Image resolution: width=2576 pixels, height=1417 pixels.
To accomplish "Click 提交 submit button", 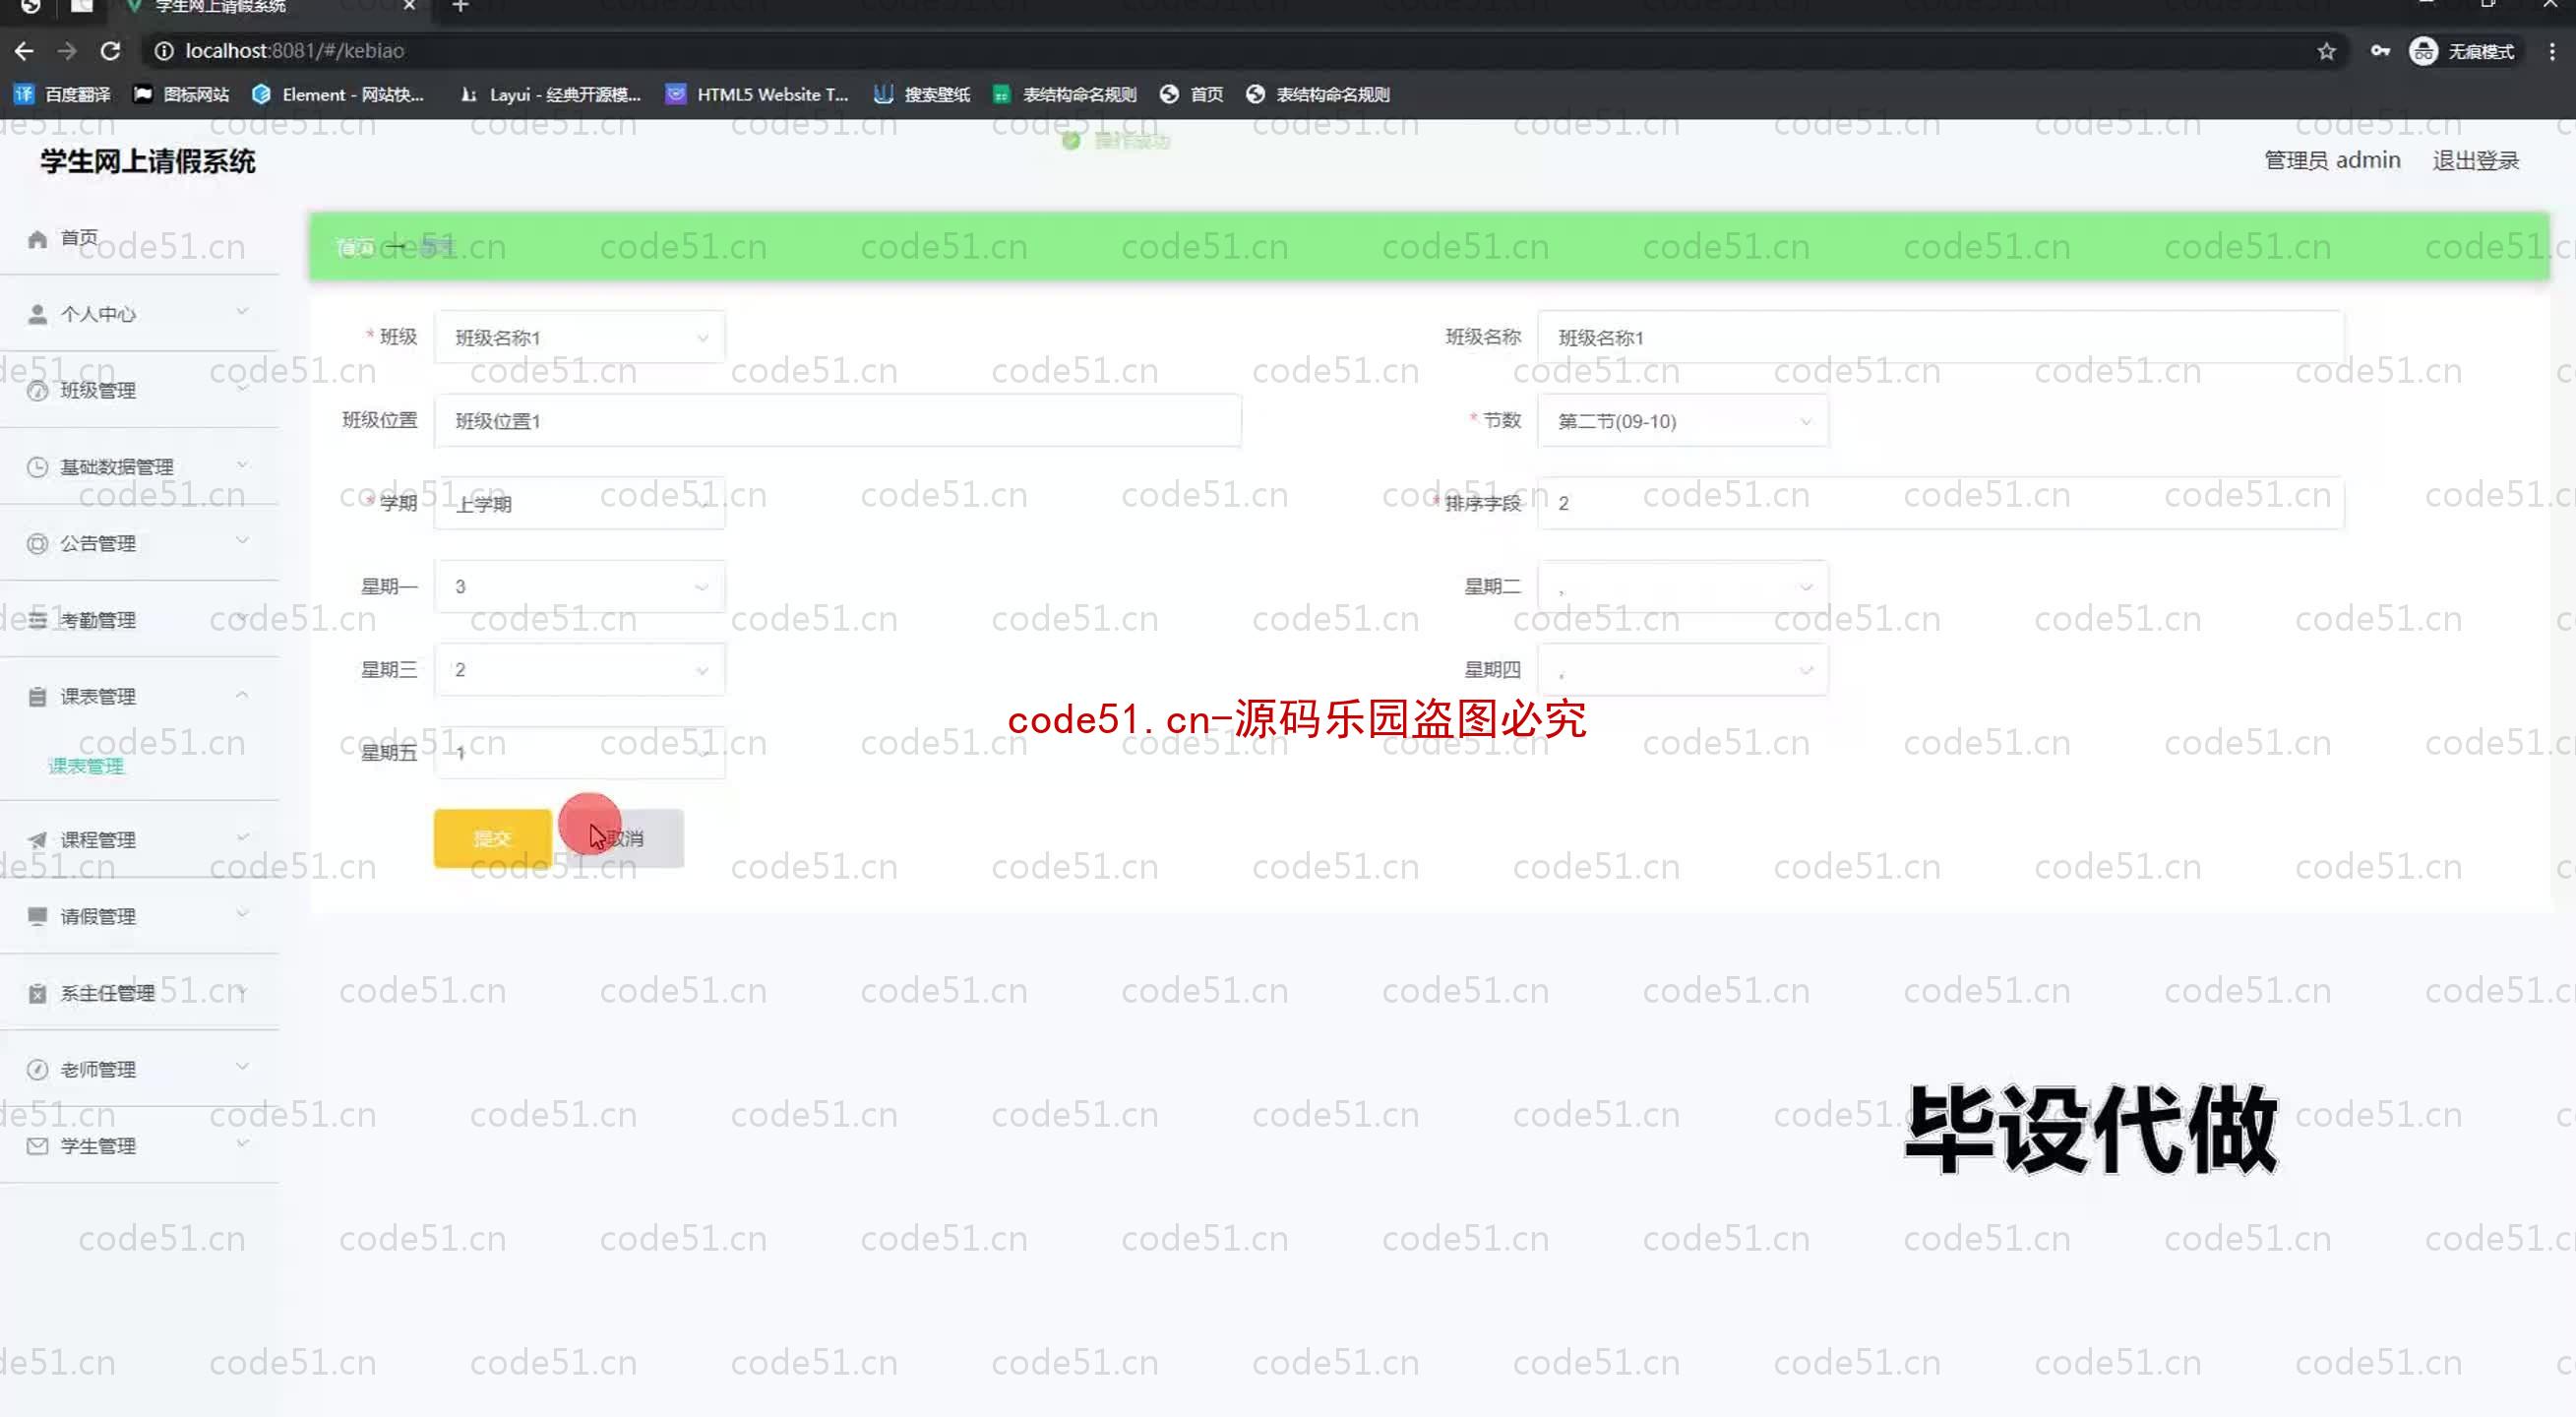I will pyautogui.click(x=490, y=837).
